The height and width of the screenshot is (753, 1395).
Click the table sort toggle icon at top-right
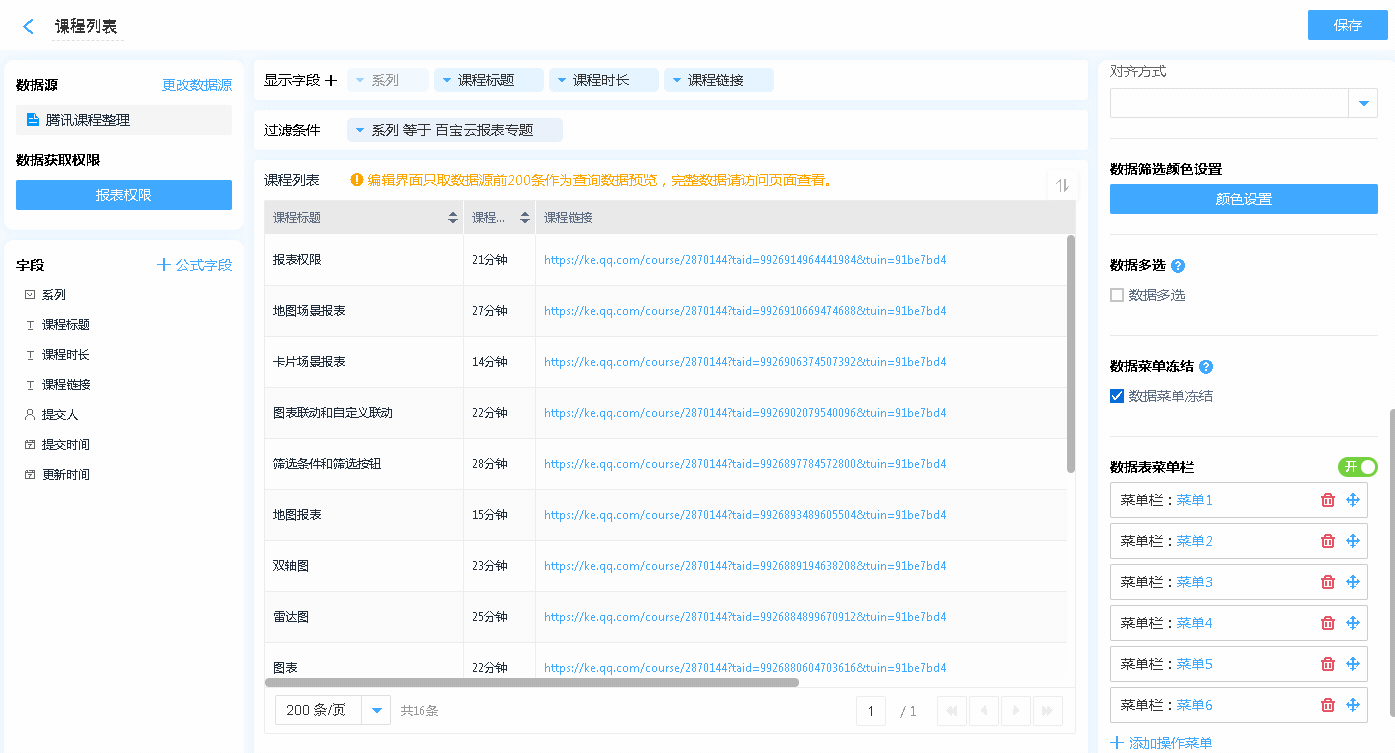(1062, 185)
